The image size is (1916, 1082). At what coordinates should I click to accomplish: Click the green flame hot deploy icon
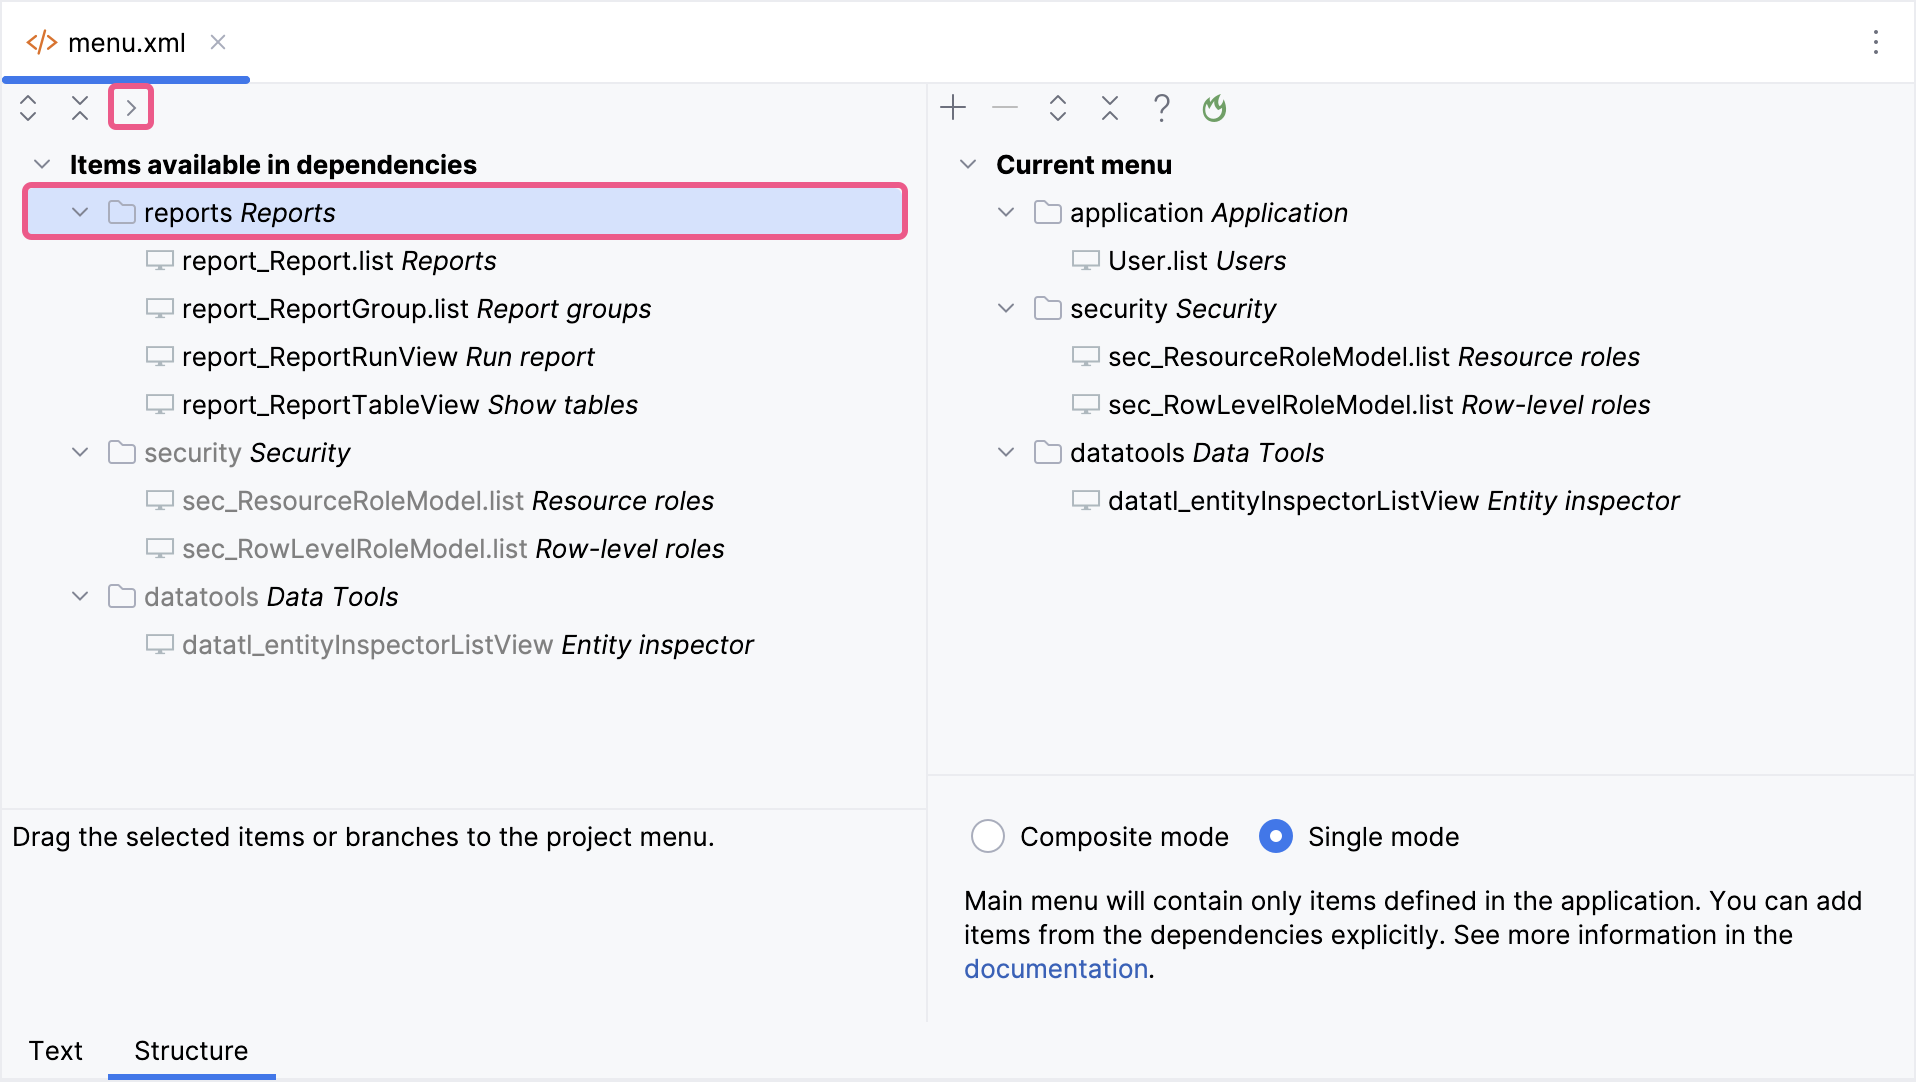click(1214, 108)
